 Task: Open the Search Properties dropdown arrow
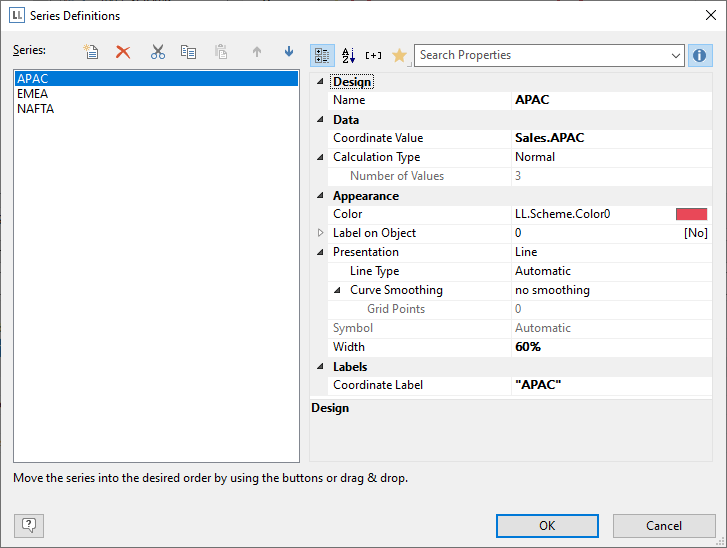(x=676, y=56)
